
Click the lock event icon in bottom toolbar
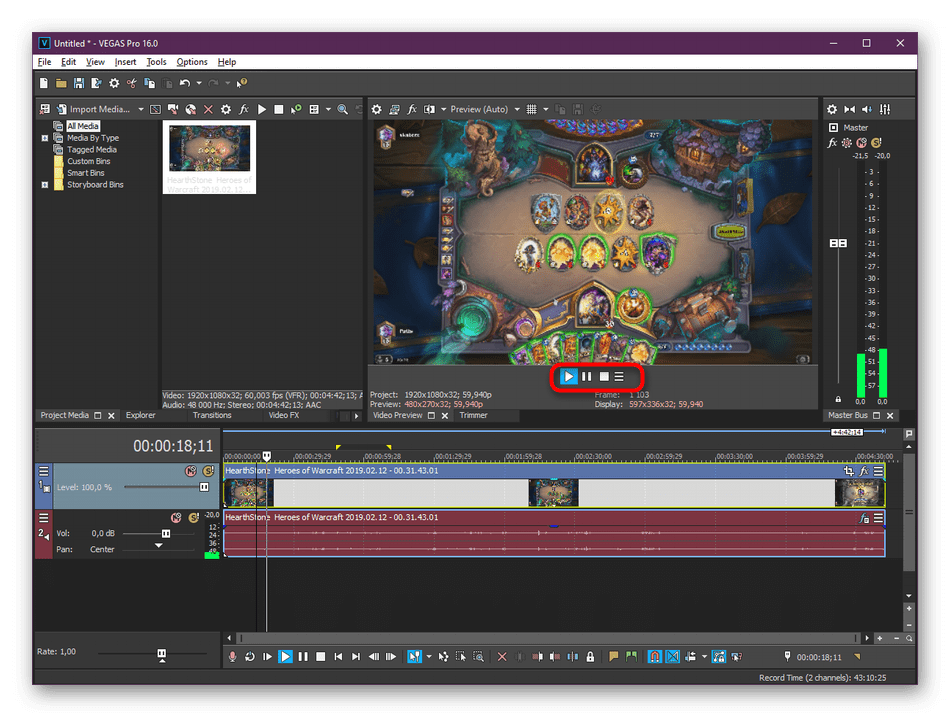coord(590,657)
